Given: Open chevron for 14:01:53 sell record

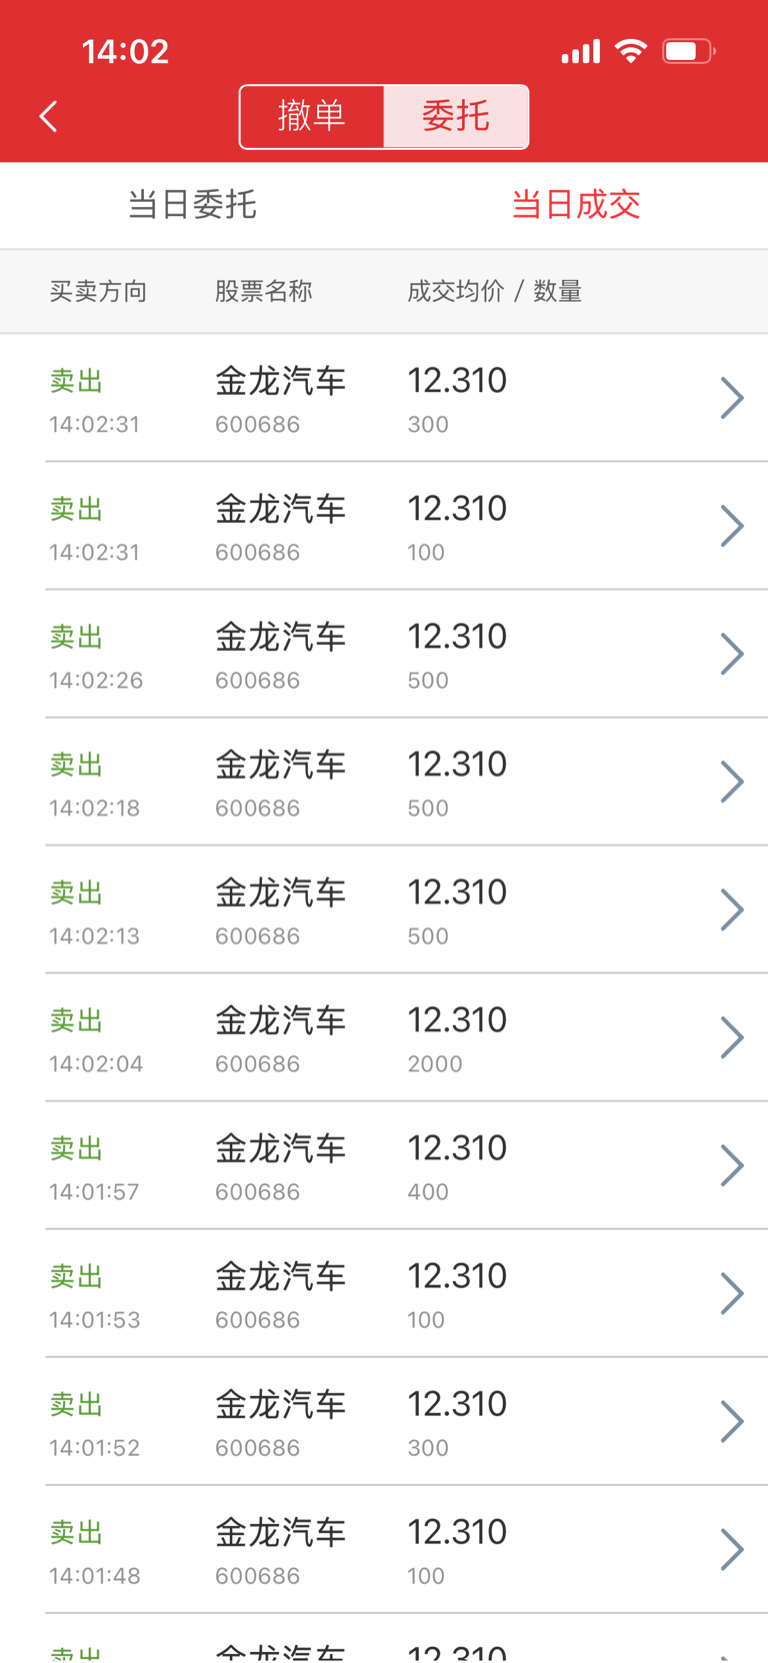Looking at the screenshot, I should [x=732, y=1294].
